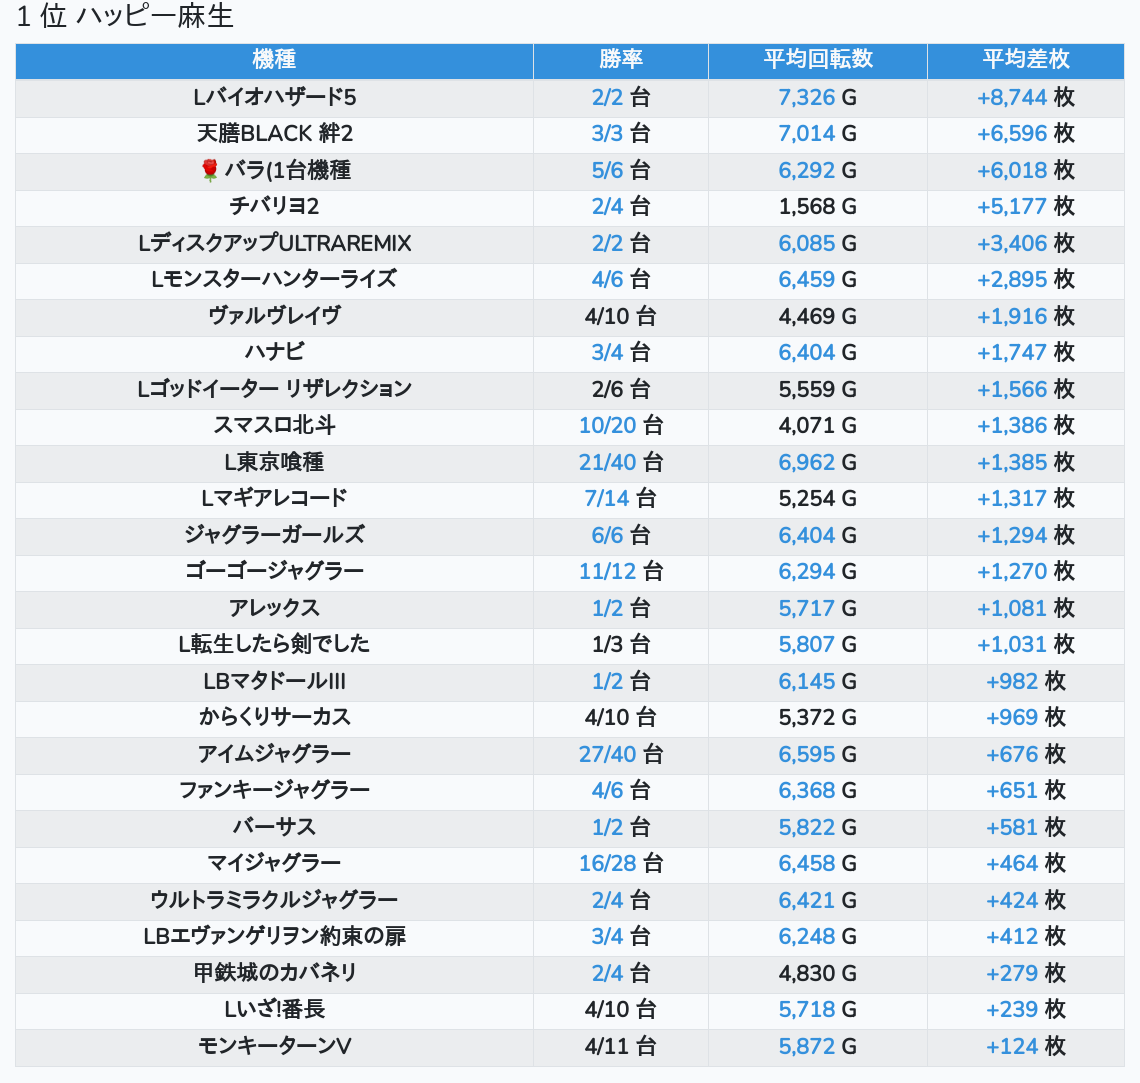1140x1083 pixels.
Task: Select LBエヴァンゲリヲン約束の扉 machine name
Action: click(274, 937)
